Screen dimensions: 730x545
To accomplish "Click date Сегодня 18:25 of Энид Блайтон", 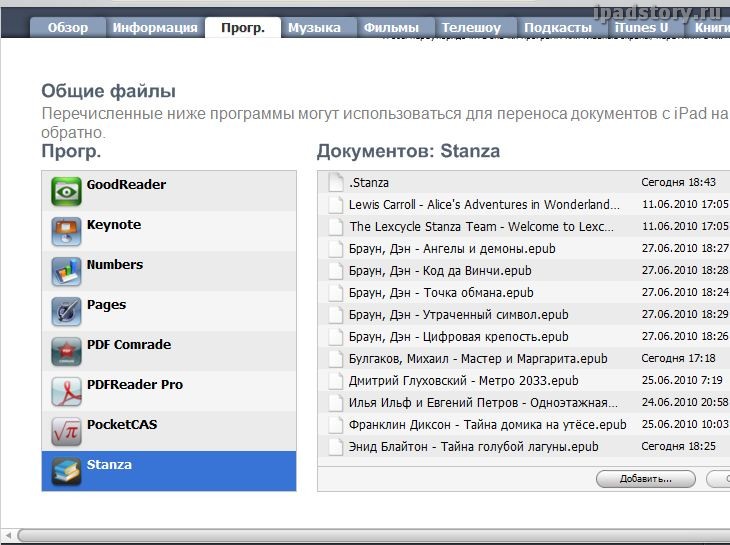I will coord(678,446).
